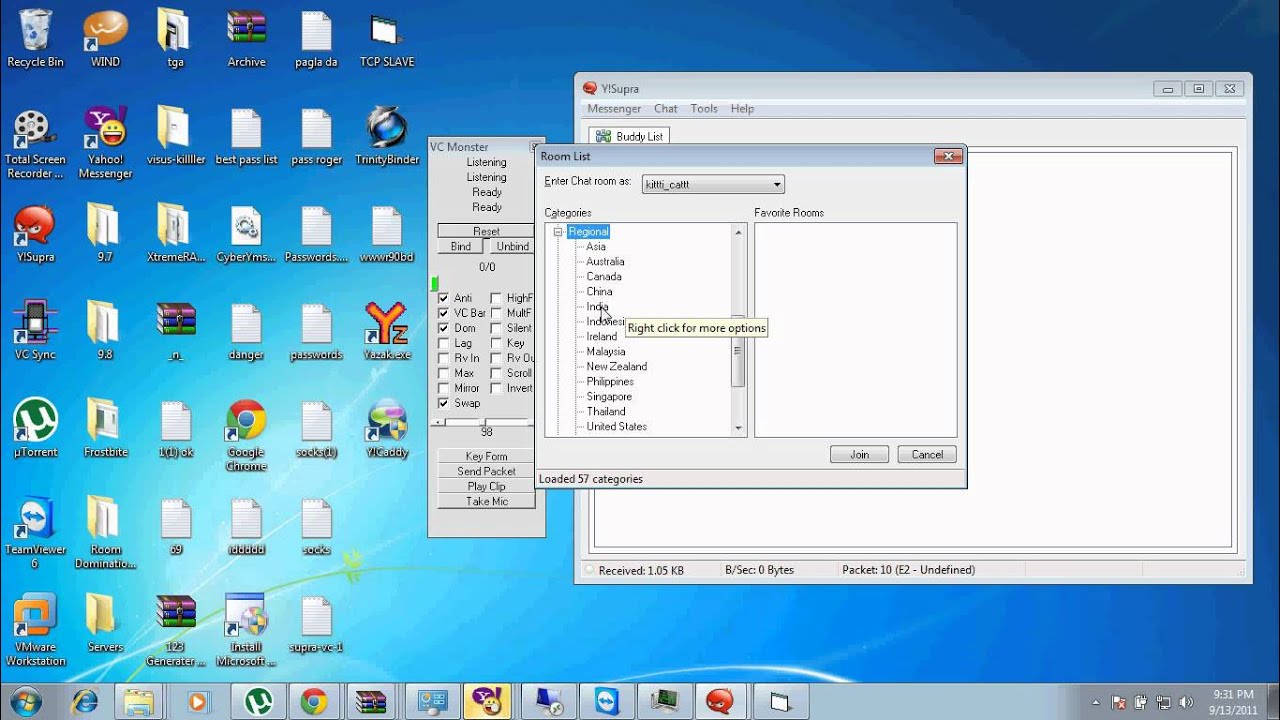Click the volume icon in system tray
Image resolution: width=1280 pixels, height=720 pixels.
(1186, 702)
